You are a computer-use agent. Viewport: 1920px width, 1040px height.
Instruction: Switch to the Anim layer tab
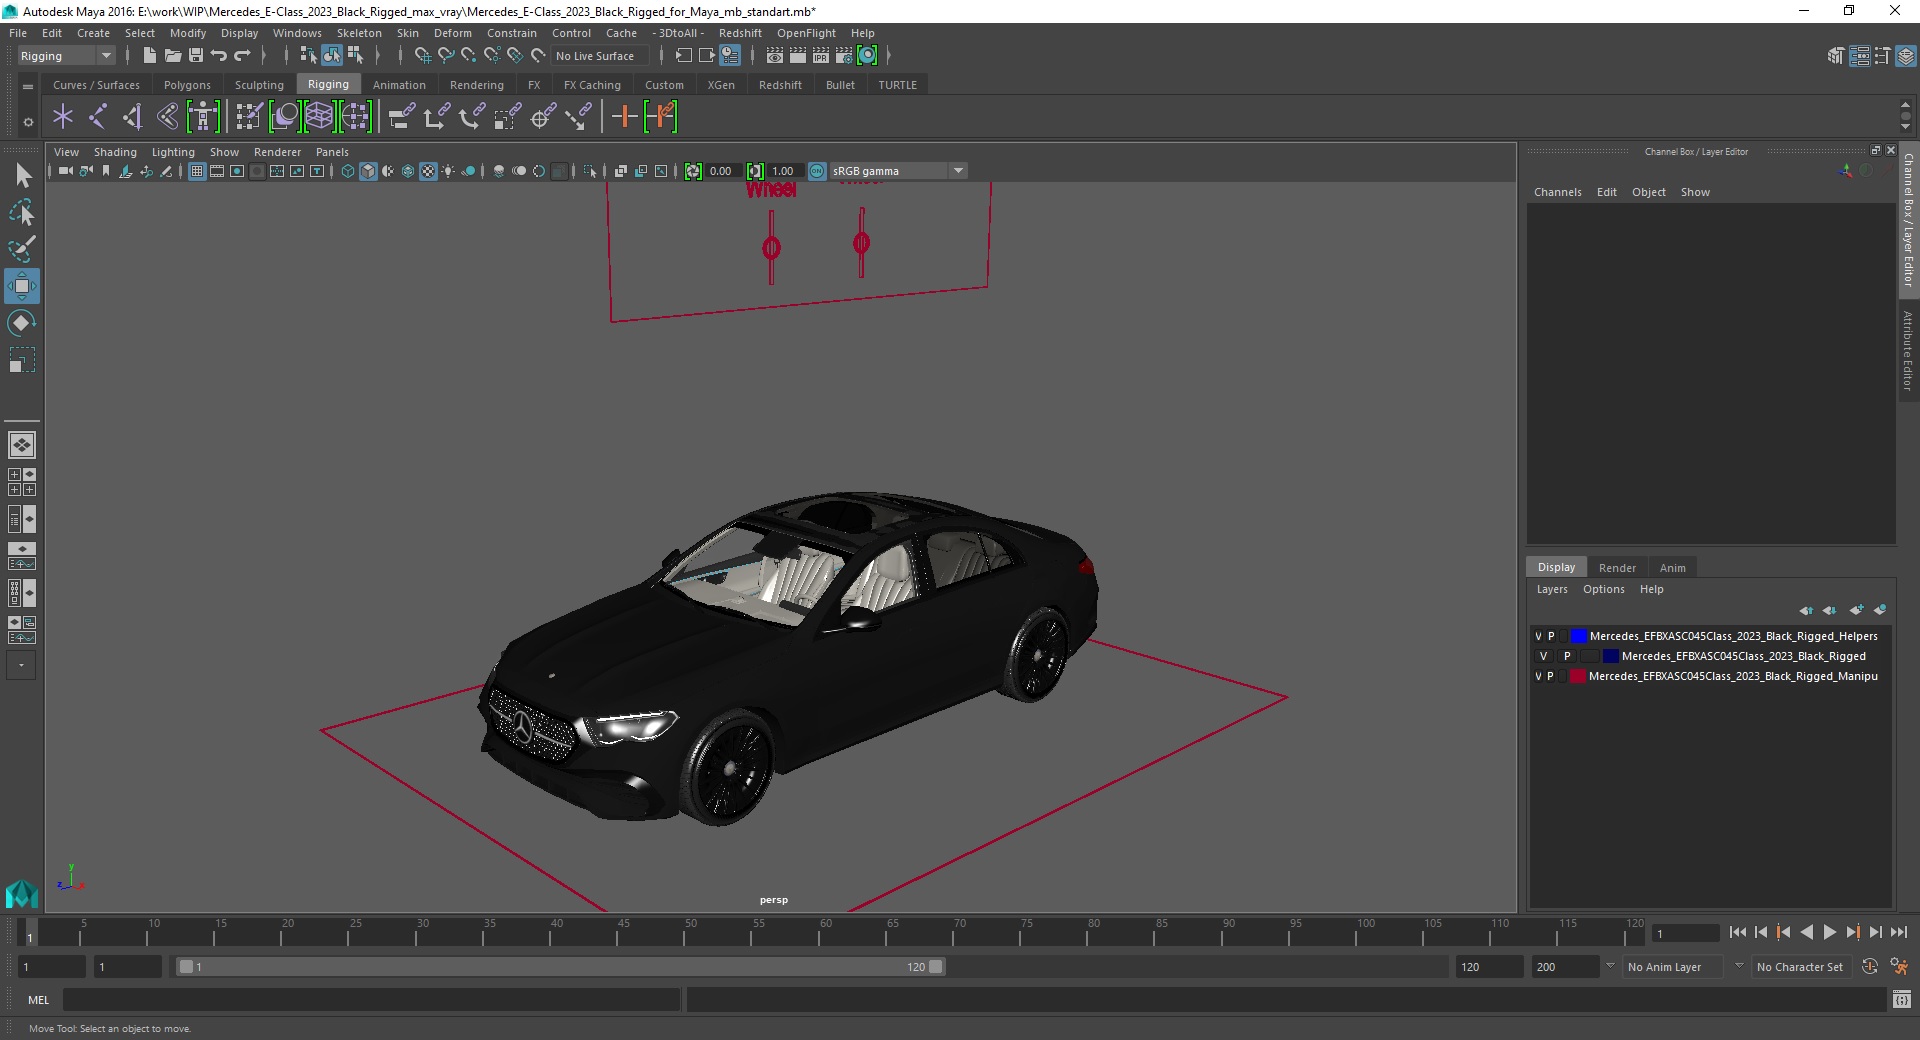(x=1672, y=567)
